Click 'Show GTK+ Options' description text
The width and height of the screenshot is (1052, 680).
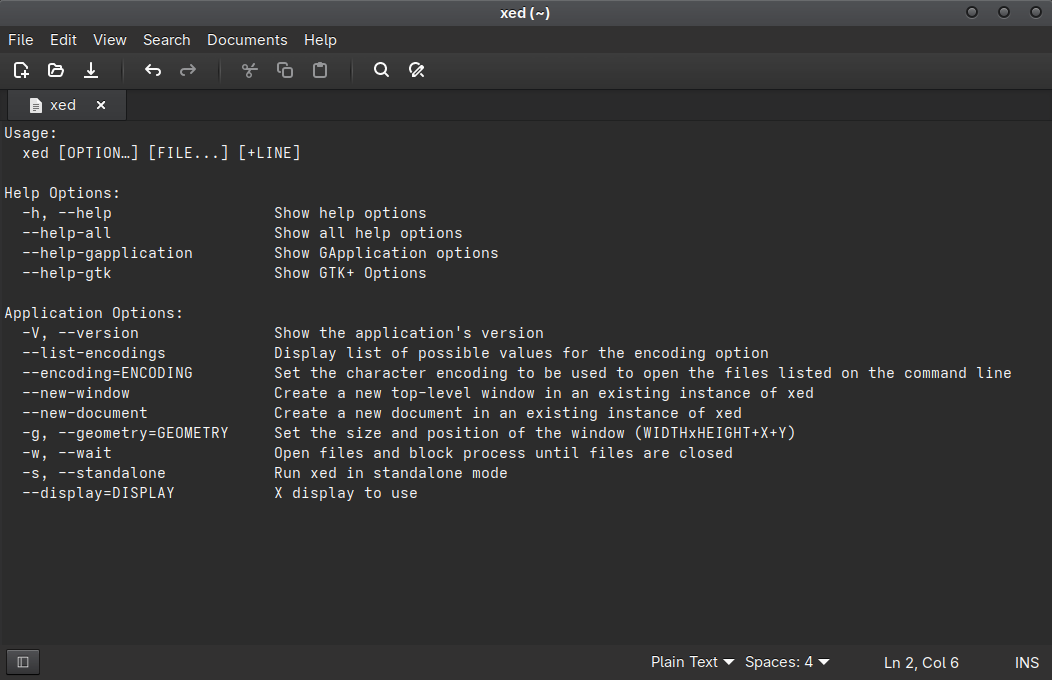point(350,273)
